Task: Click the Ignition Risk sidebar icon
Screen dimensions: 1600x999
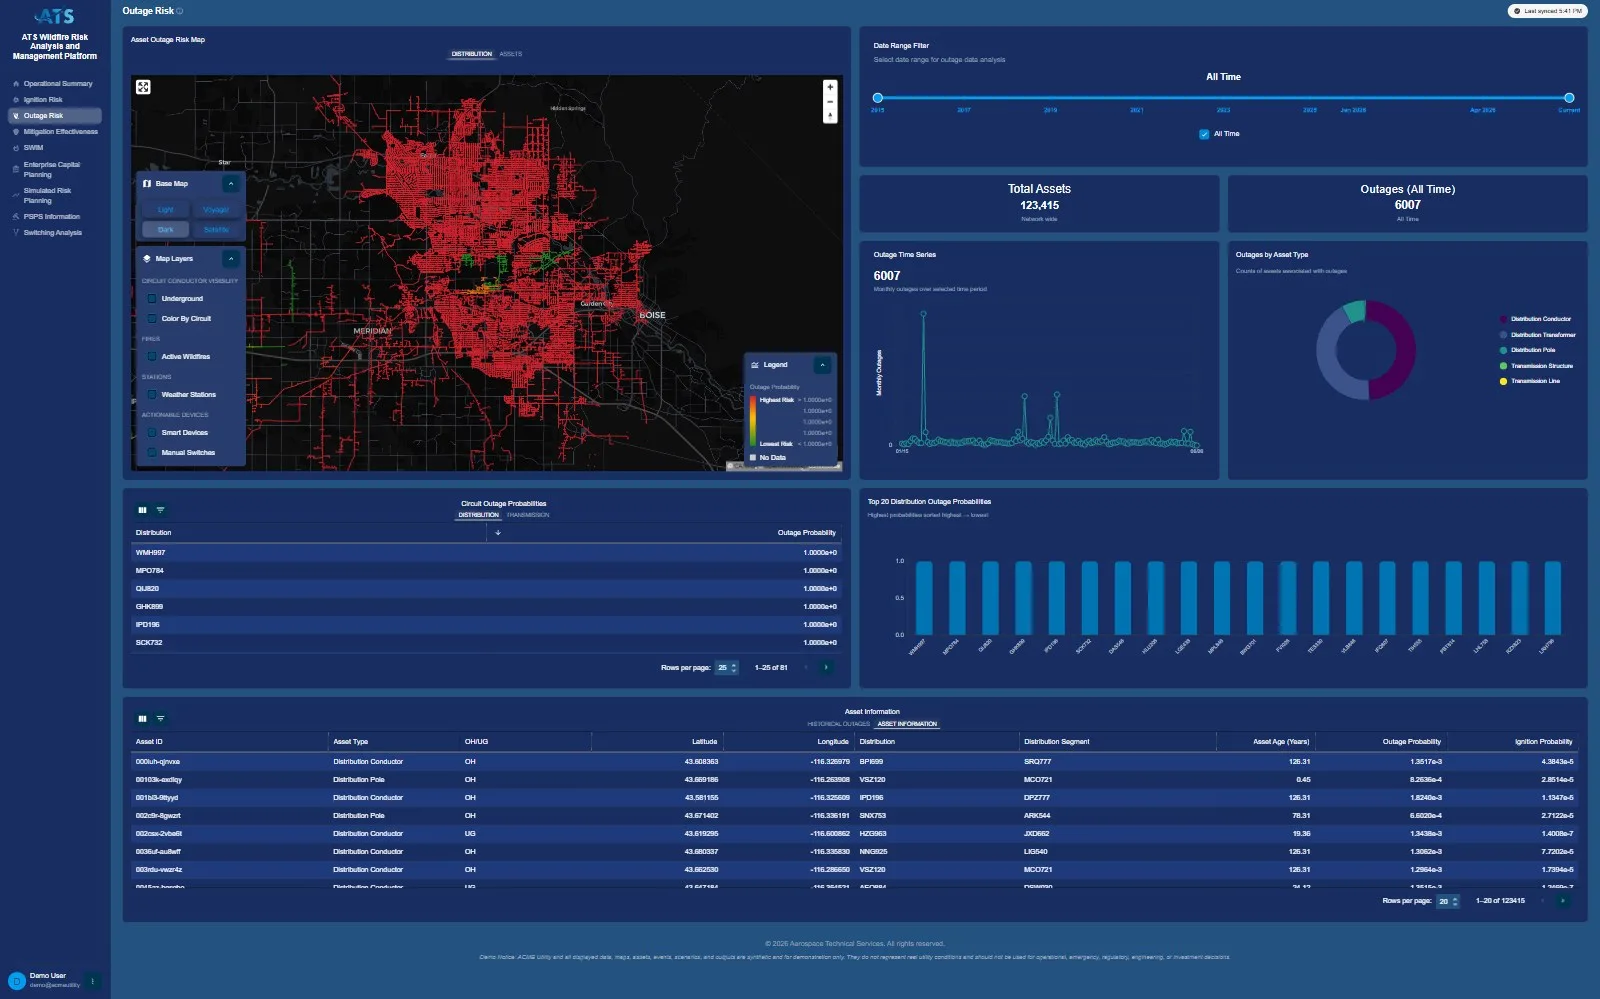Action: (x=16, y=100)
